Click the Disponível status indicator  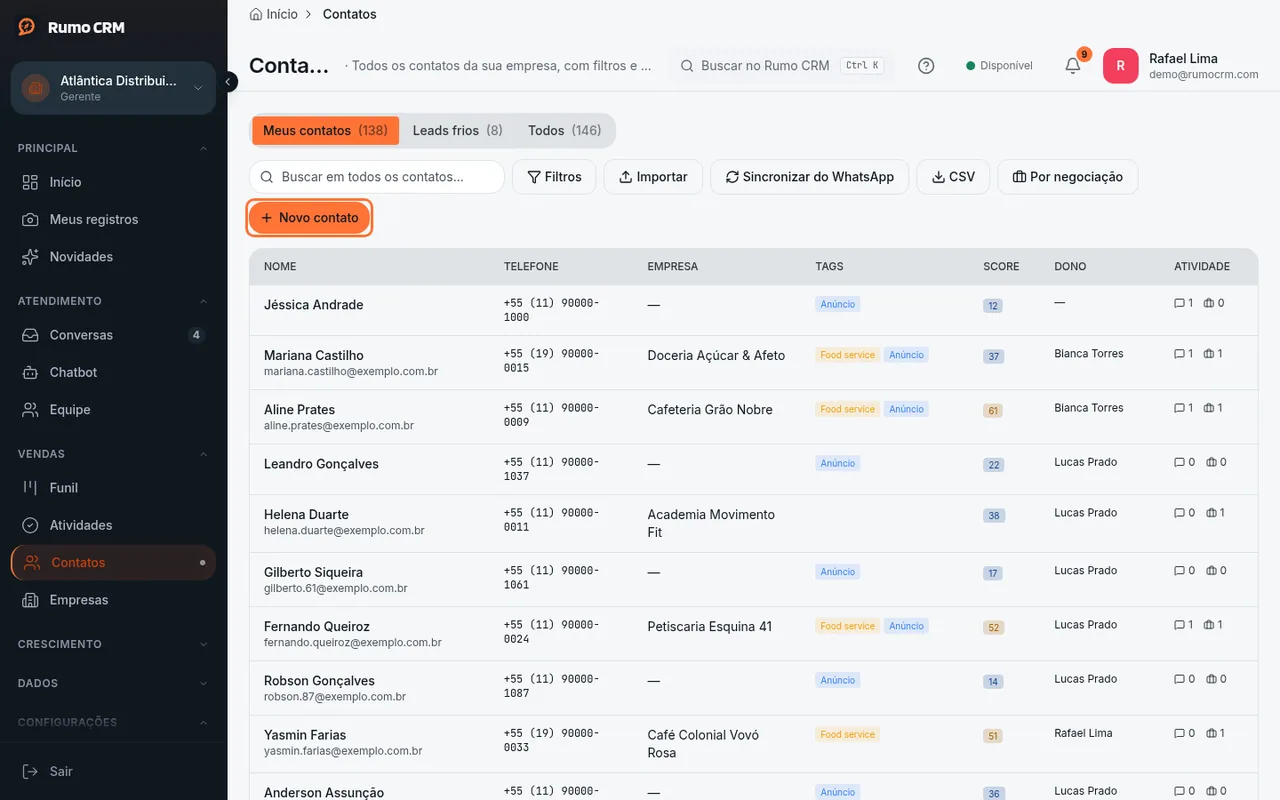[x=999, y=66]
